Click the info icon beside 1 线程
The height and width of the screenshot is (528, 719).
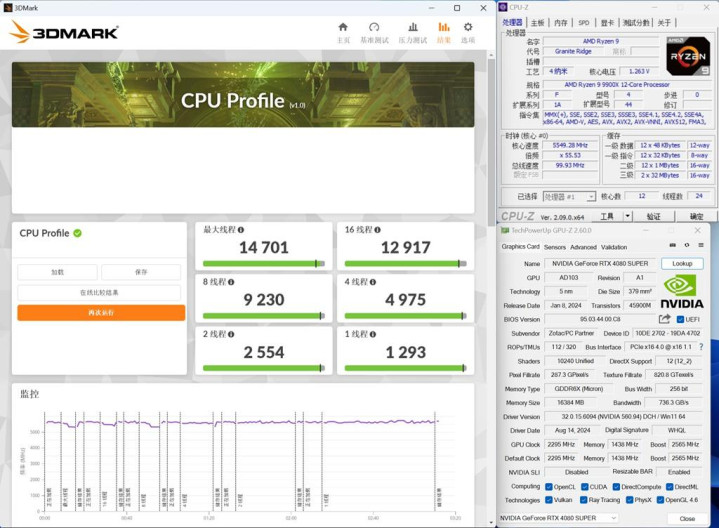(373, 334)
